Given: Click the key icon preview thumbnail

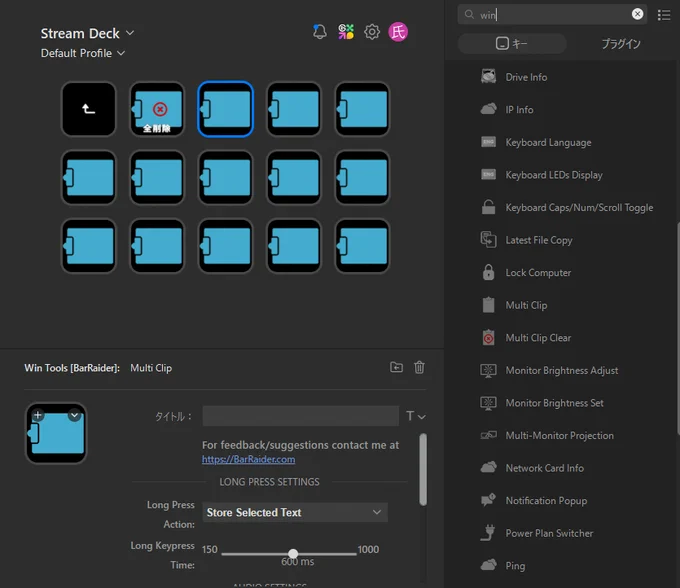Looking at the screenshot, I should point(56,433).
